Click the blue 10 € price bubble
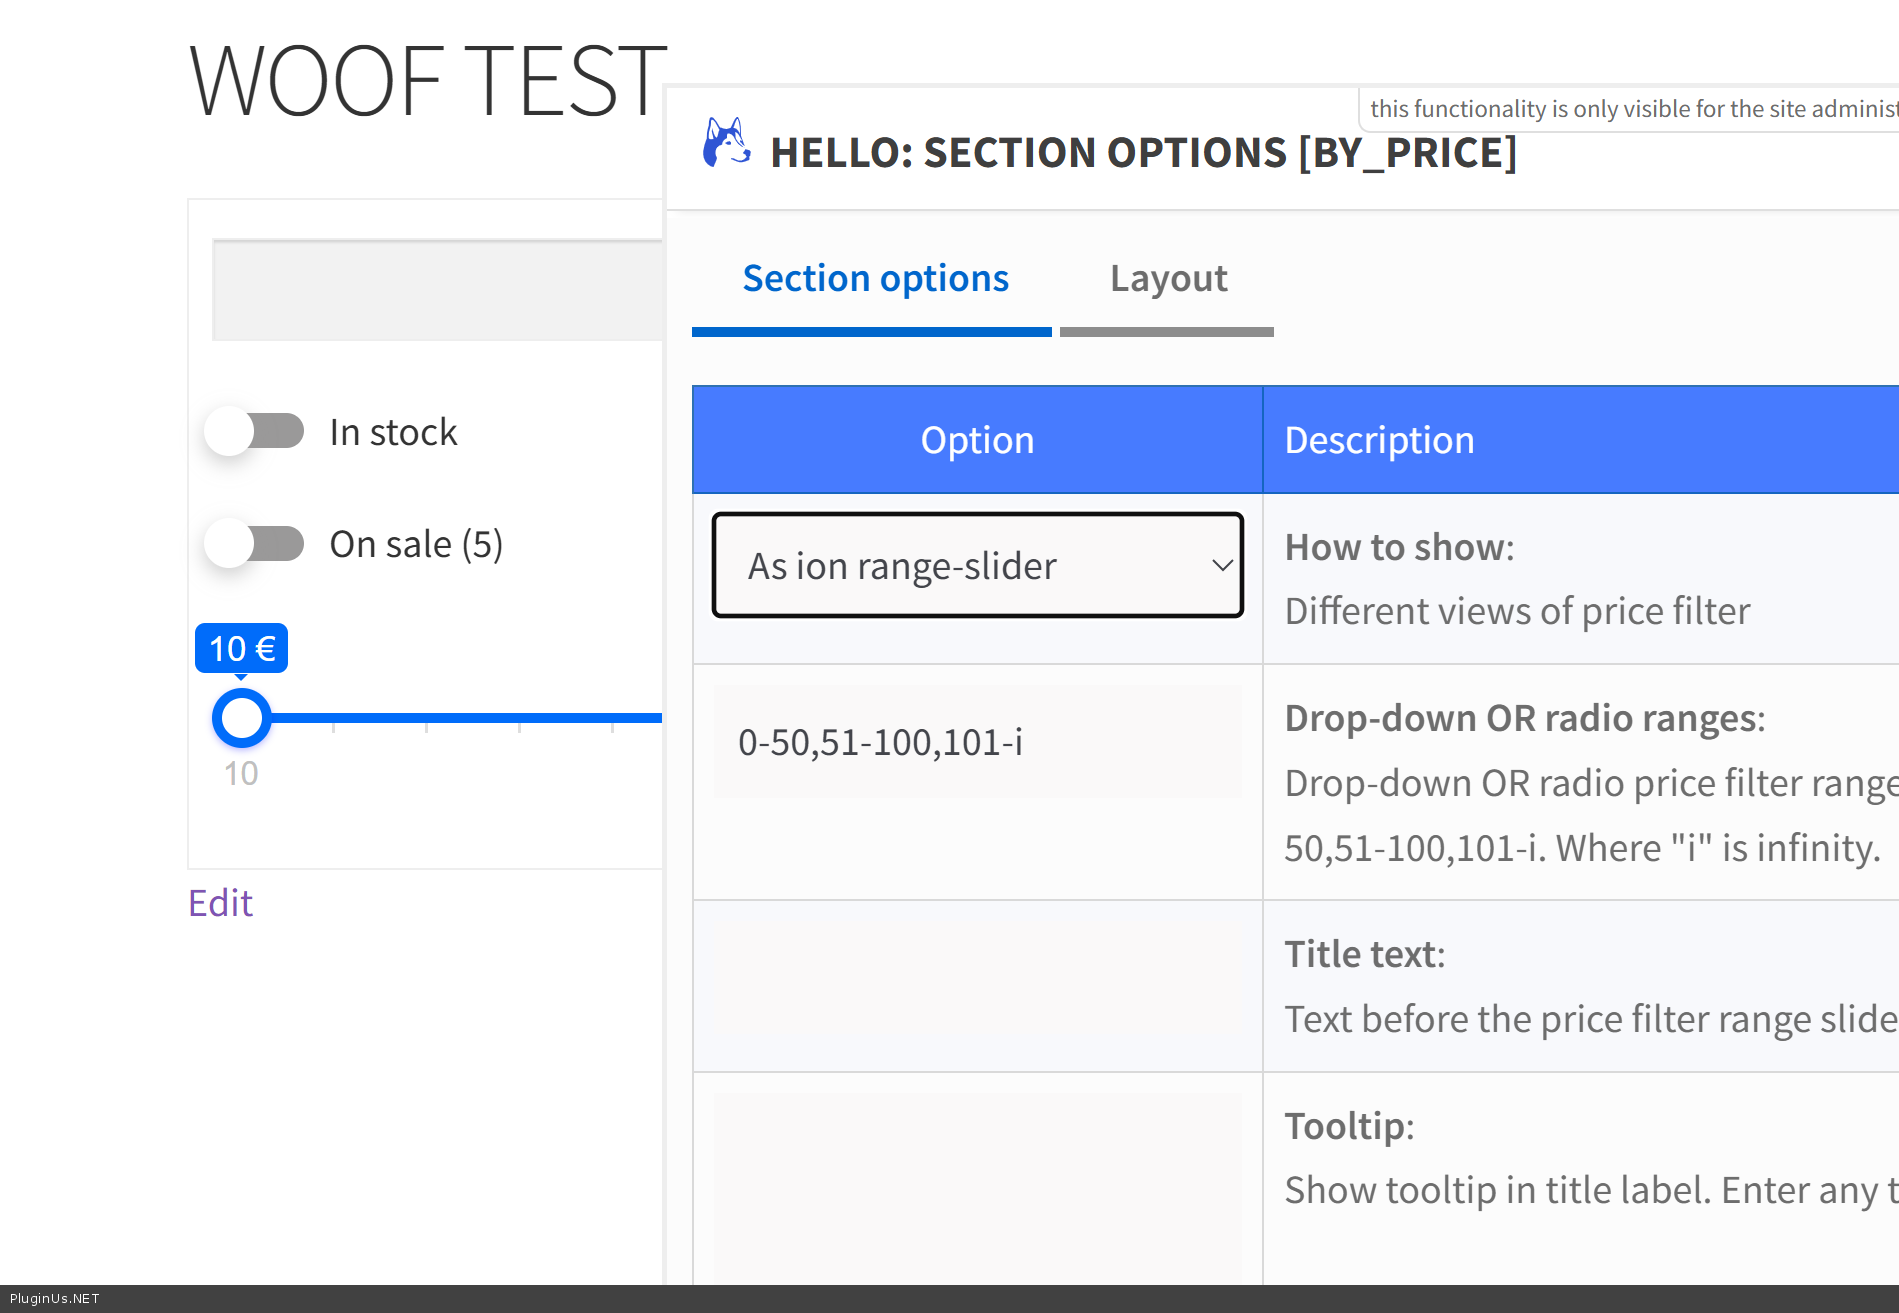The width and height of the screenshot is (1899, 1313). [241, 649]
